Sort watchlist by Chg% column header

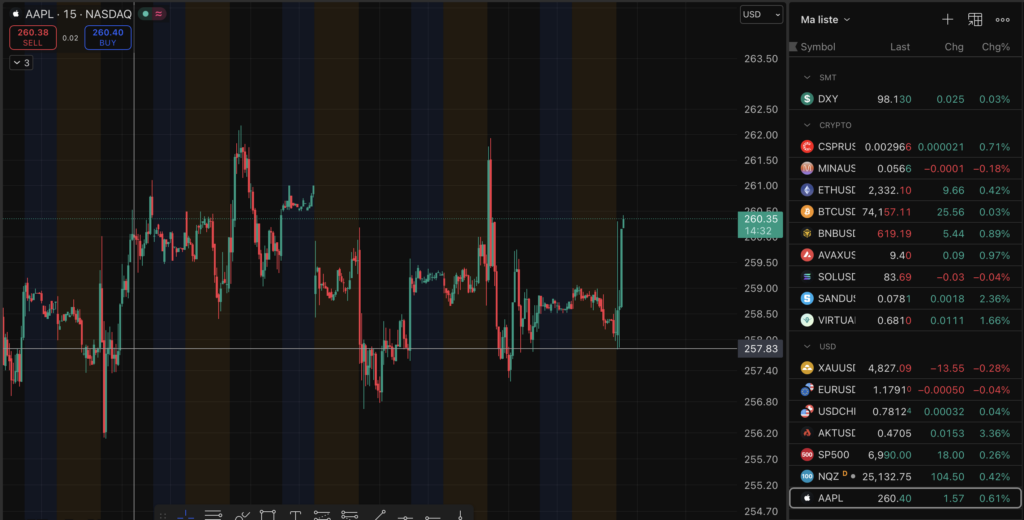[996, 47]
